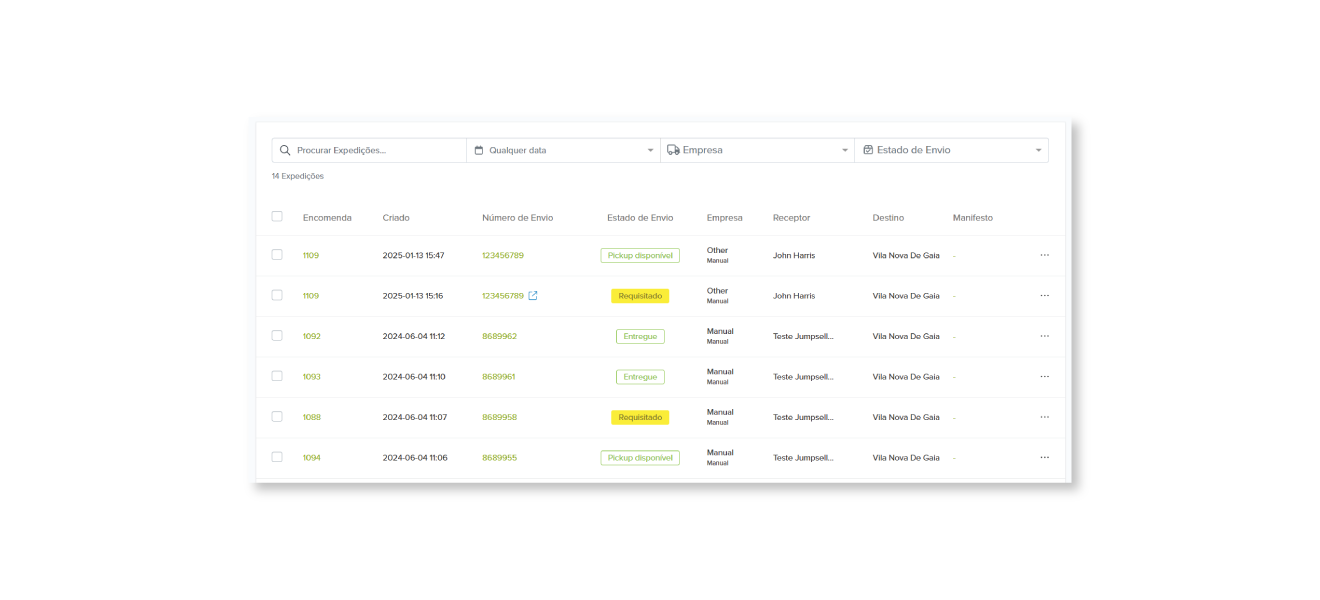The width and height of the screenshot is (1320, 600).
Task: Open external link icon beside 123456789
Action: pyautogui.click(x=533, y=296)
